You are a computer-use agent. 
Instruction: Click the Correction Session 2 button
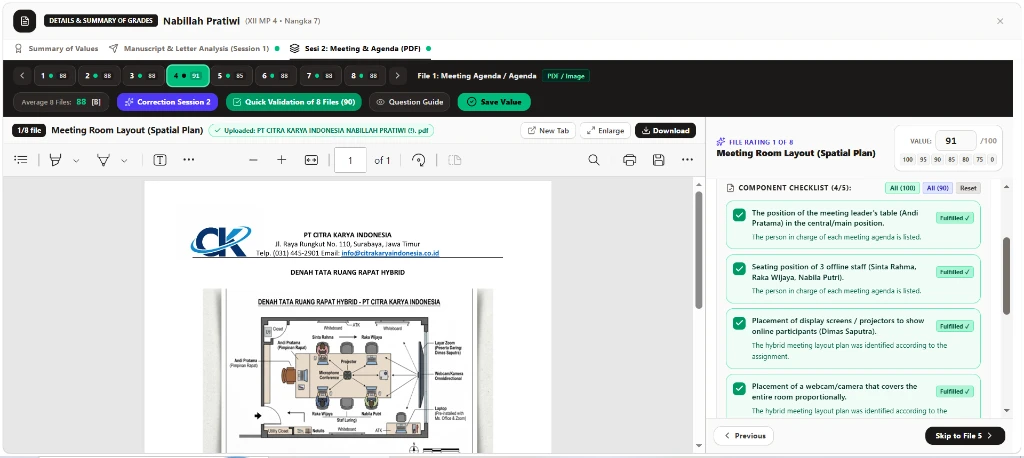168,102
